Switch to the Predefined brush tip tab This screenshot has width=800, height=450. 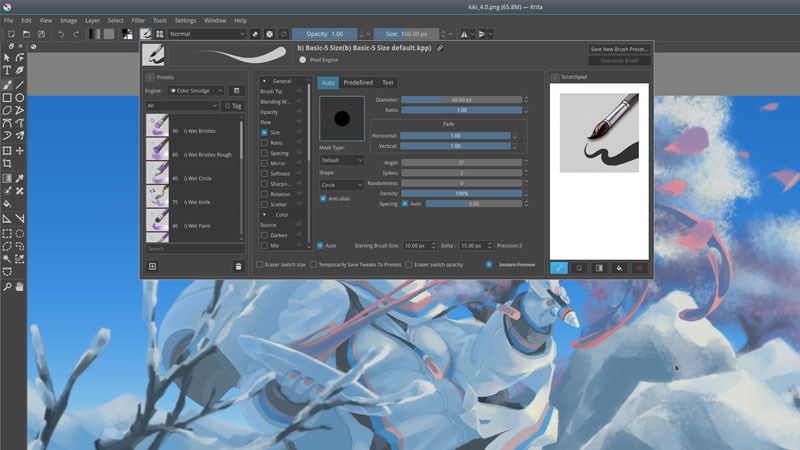[357, 82]
